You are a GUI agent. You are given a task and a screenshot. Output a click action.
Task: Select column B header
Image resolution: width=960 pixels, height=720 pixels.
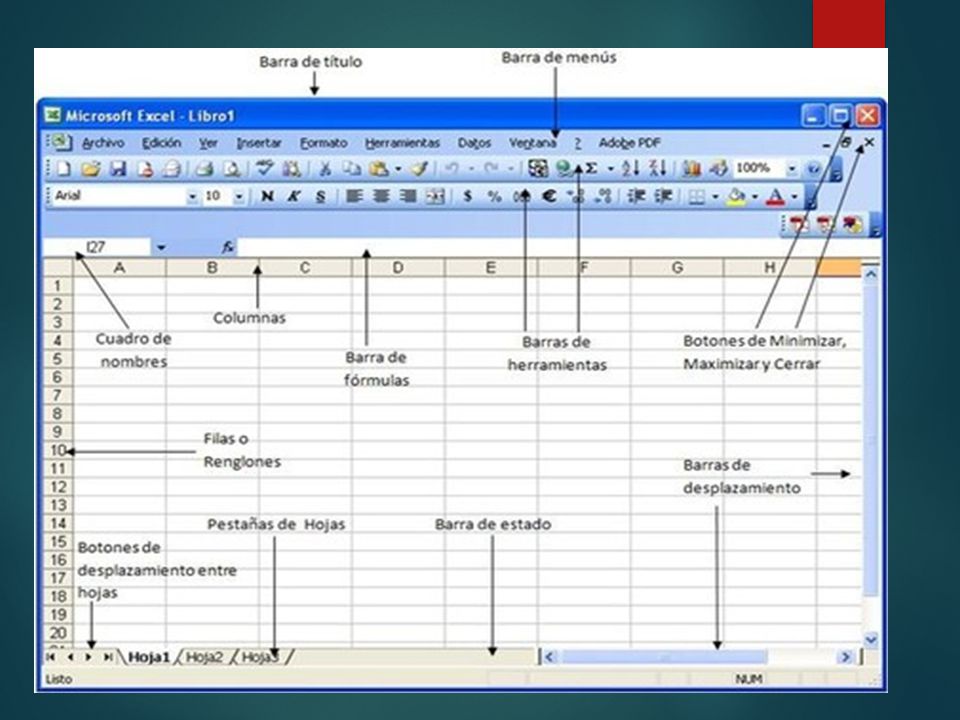212,268
